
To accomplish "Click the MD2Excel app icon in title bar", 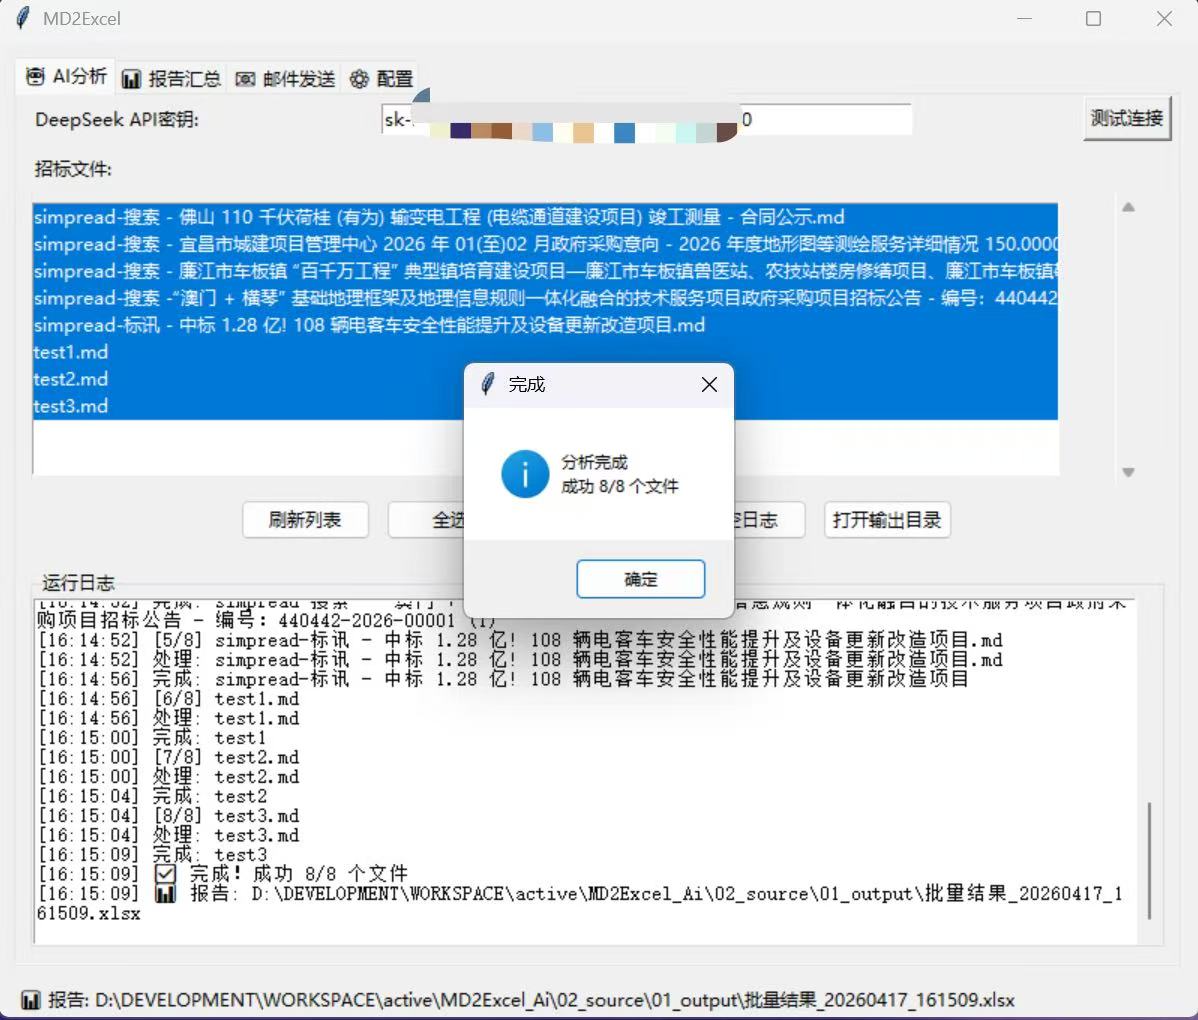I will 21,18.
